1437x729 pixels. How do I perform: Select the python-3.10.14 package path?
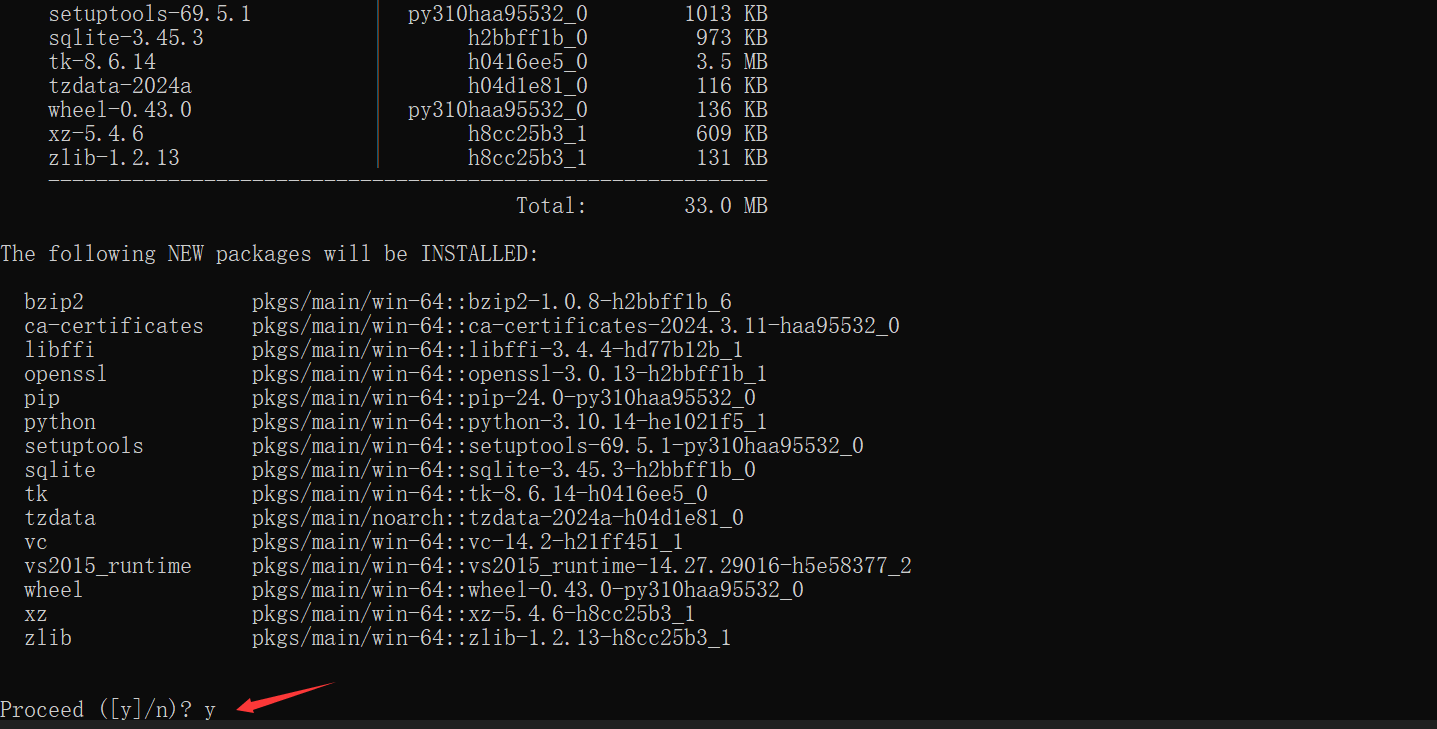coord(509,422)
